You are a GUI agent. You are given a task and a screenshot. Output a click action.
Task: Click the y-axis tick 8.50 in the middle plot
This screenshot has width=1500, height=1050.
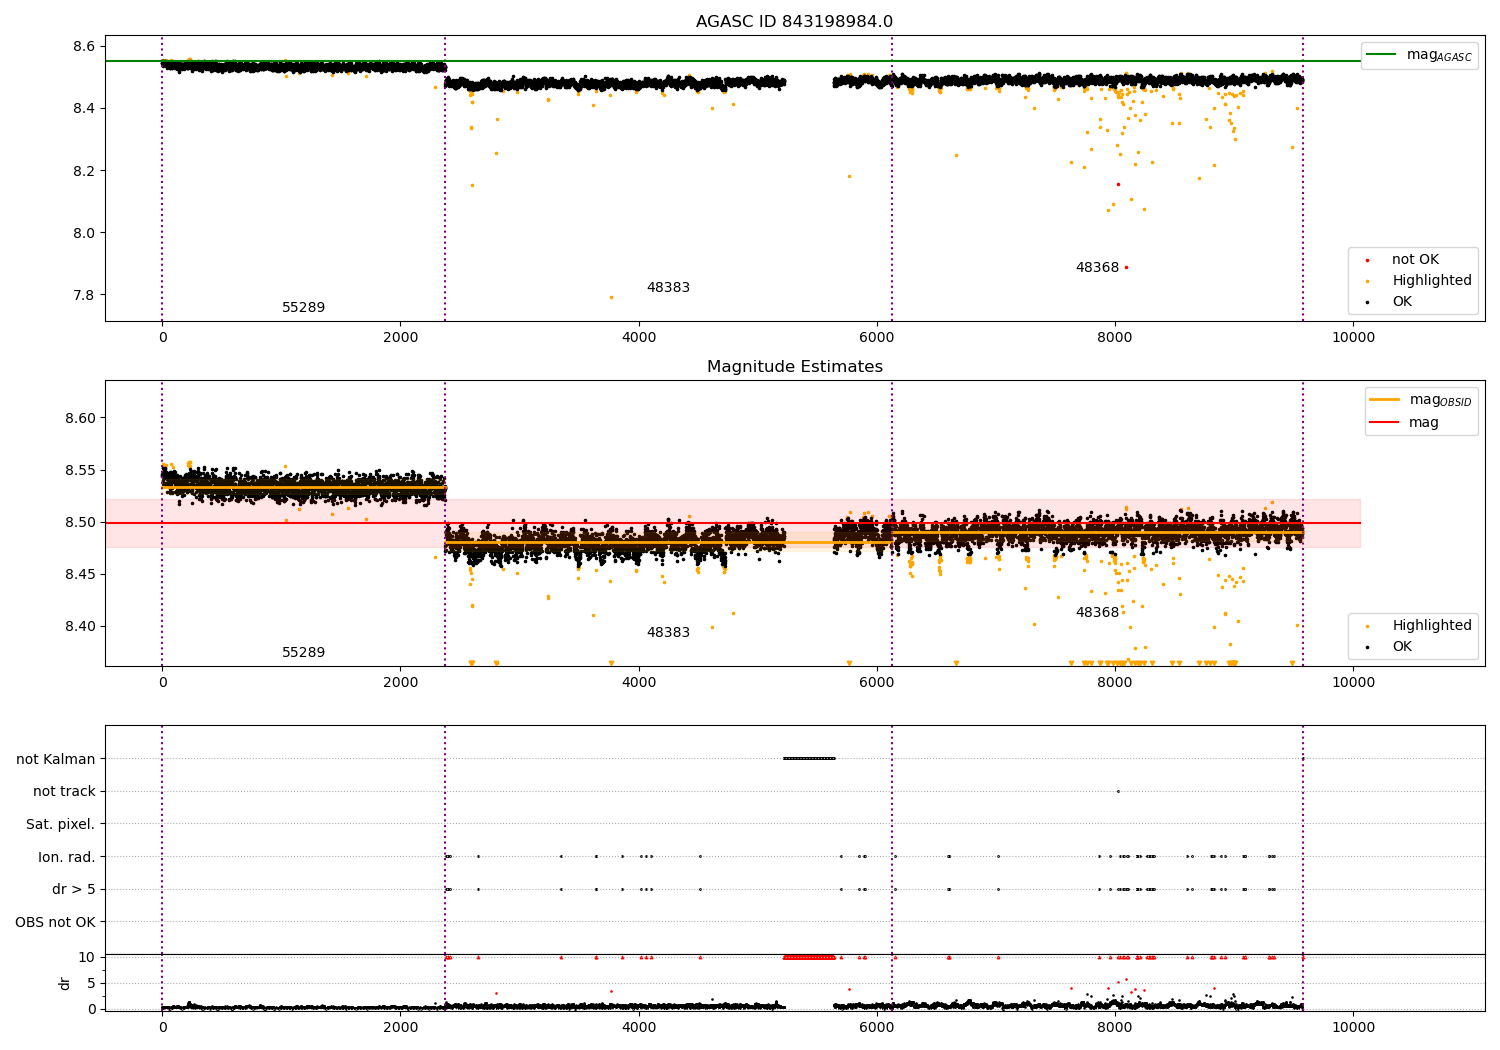click(80, 522)
